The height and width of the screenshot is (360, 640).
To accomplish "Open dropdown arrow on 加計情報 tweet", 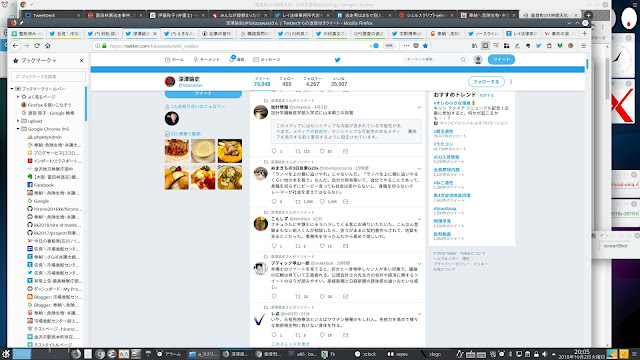I will point(419,107).
